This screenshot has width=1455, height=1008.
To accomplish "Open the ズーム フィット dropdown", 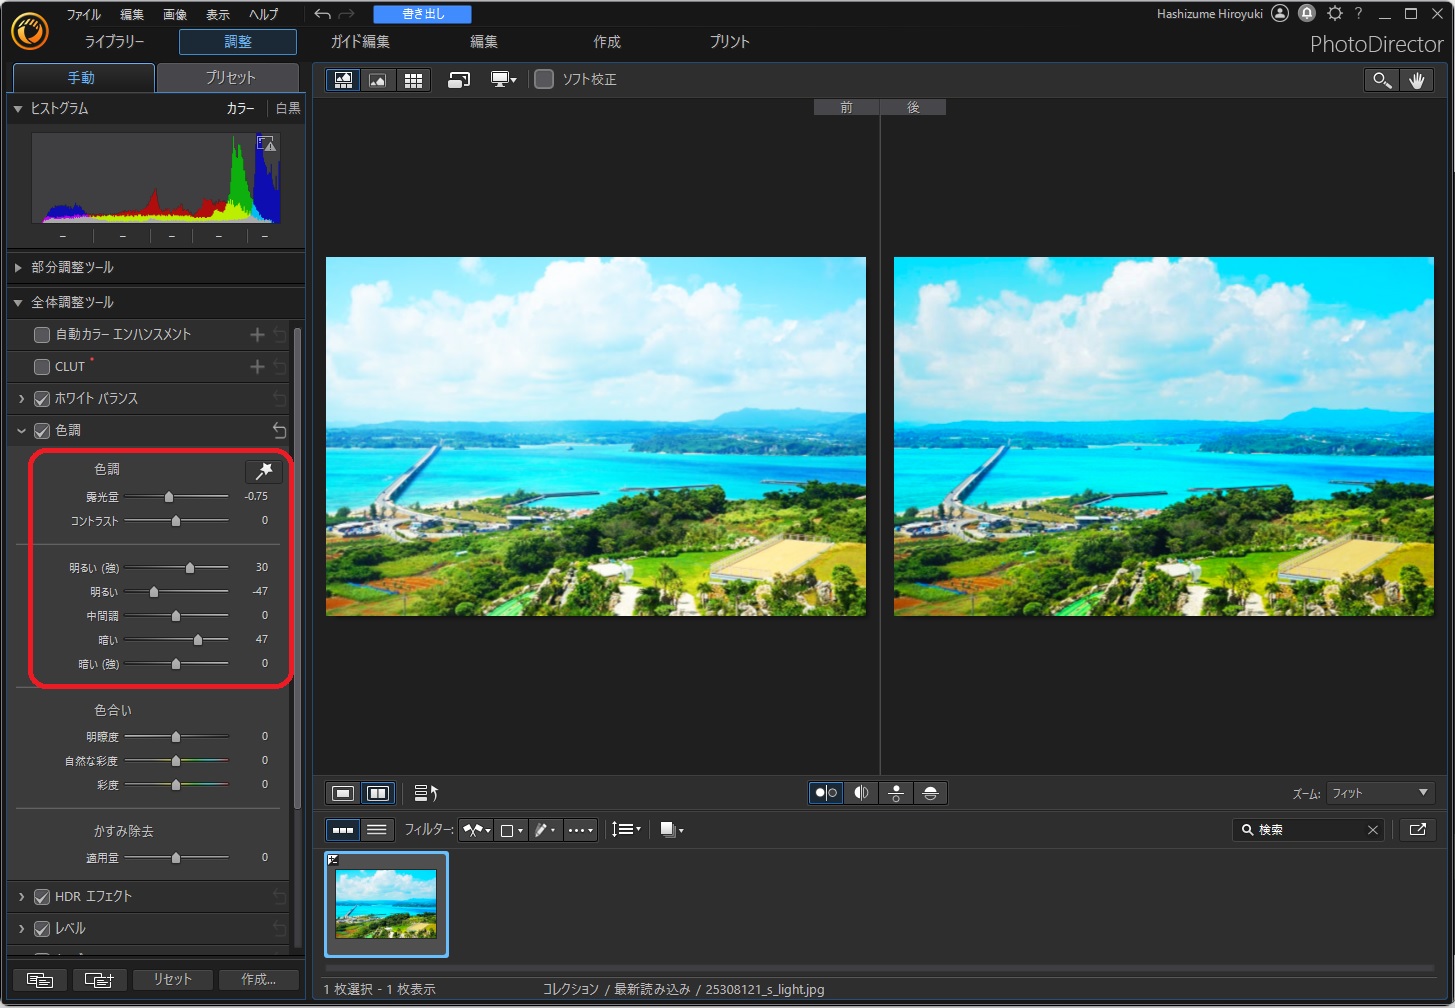I will point(1380,793).
